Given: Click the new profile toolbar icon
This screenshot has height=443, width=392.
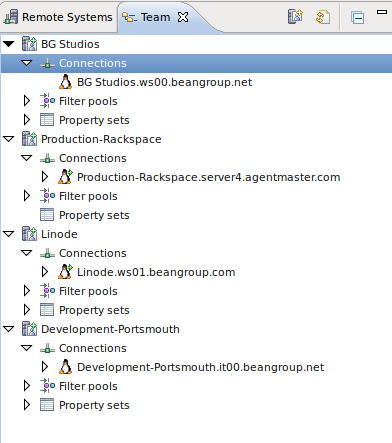Looking at the screenshot, I should coord(295,17).
